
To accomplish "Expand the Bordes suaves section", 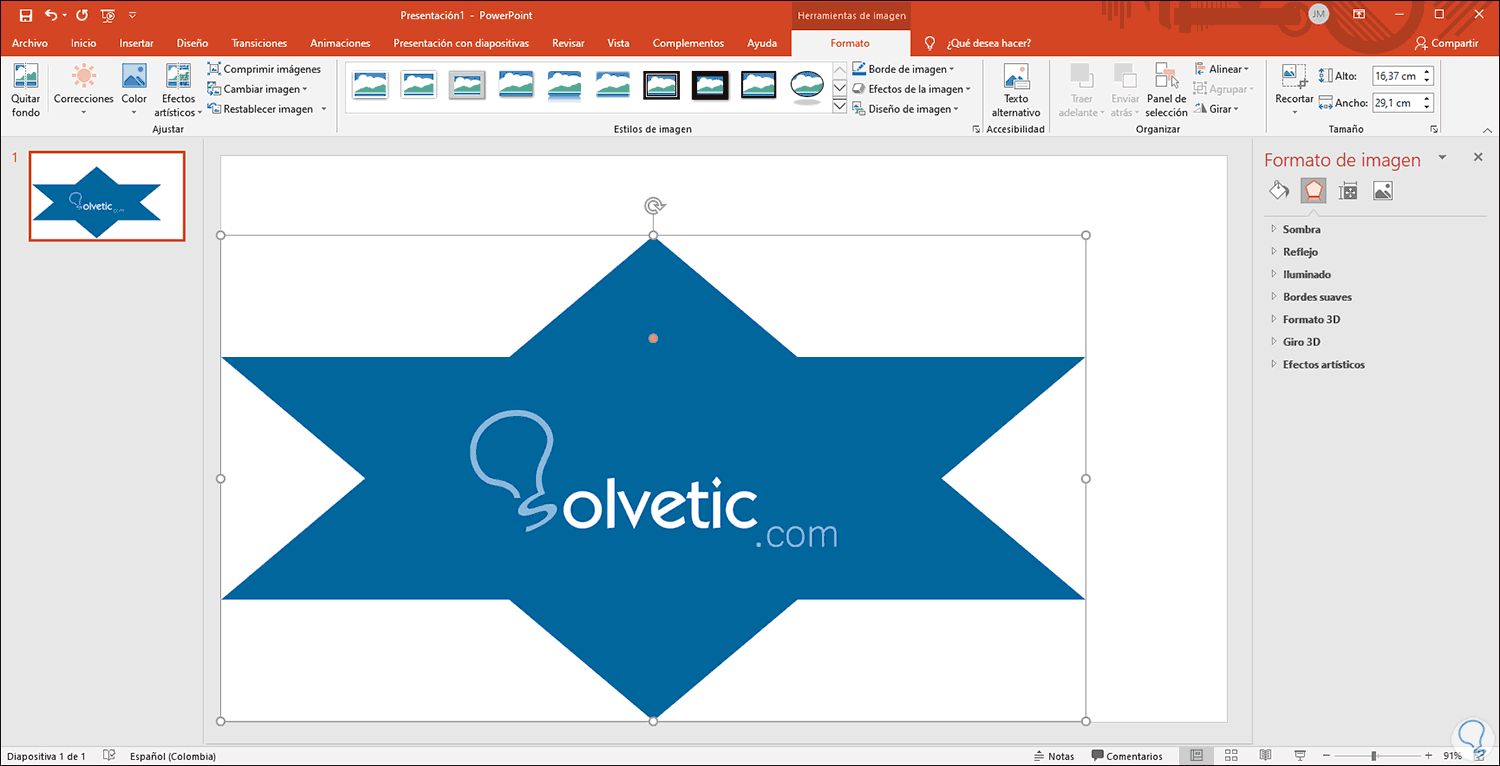I will 1316,297.
